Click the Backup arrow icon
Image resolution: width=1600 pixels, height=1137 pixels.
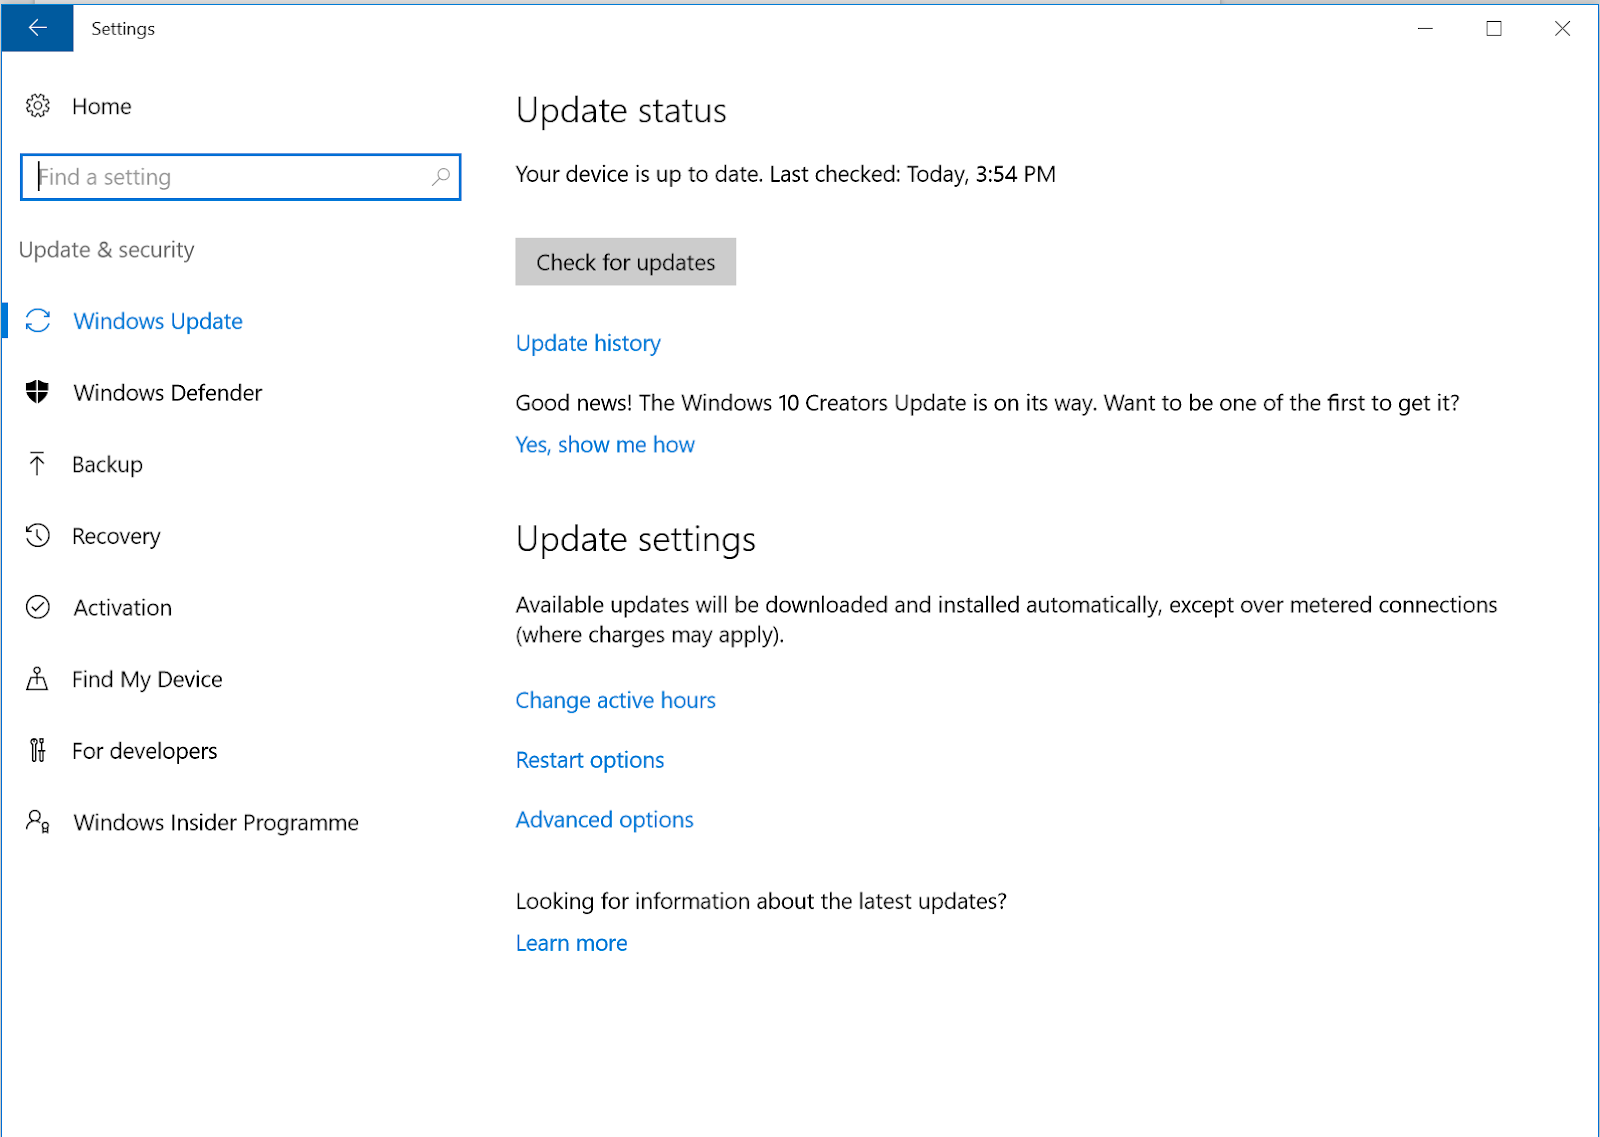[x=37, y=464]
